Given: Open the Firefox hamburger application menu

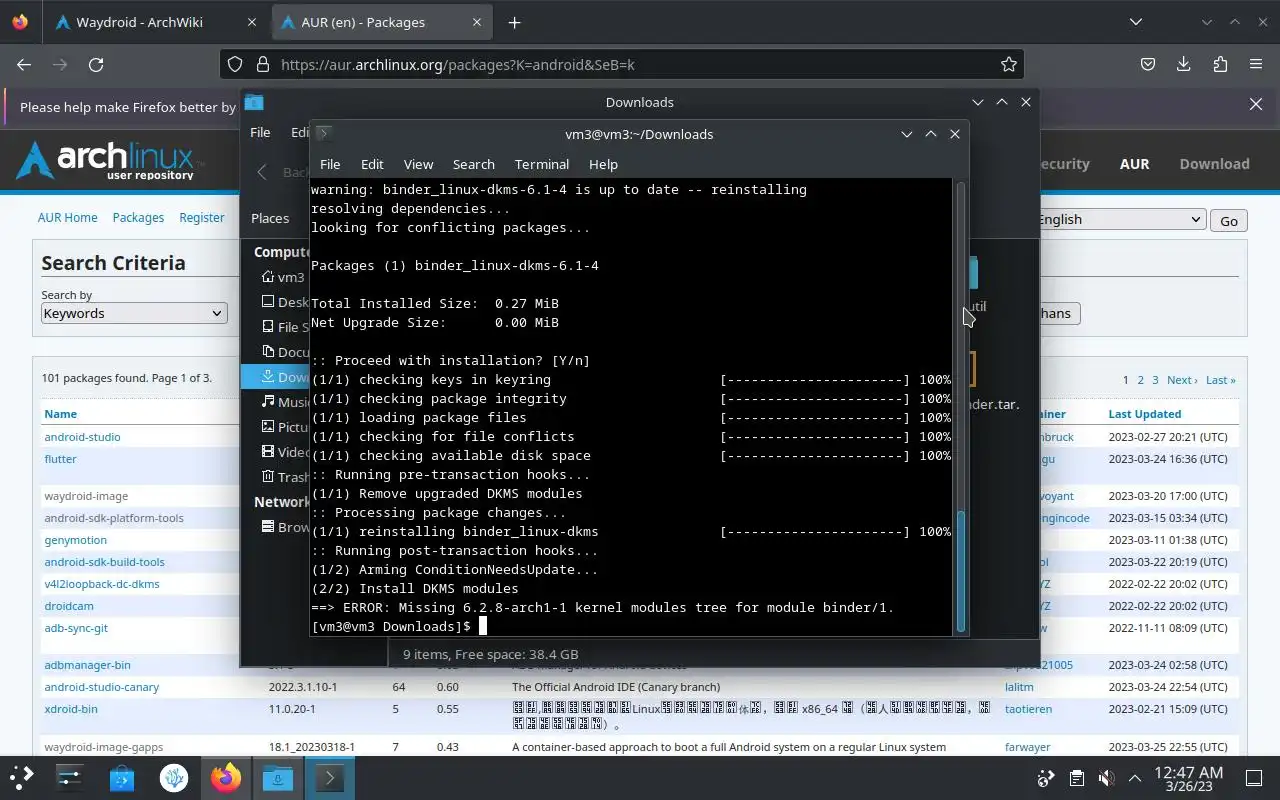Looking at the screenshot, I should click(x=1256, y=64).
